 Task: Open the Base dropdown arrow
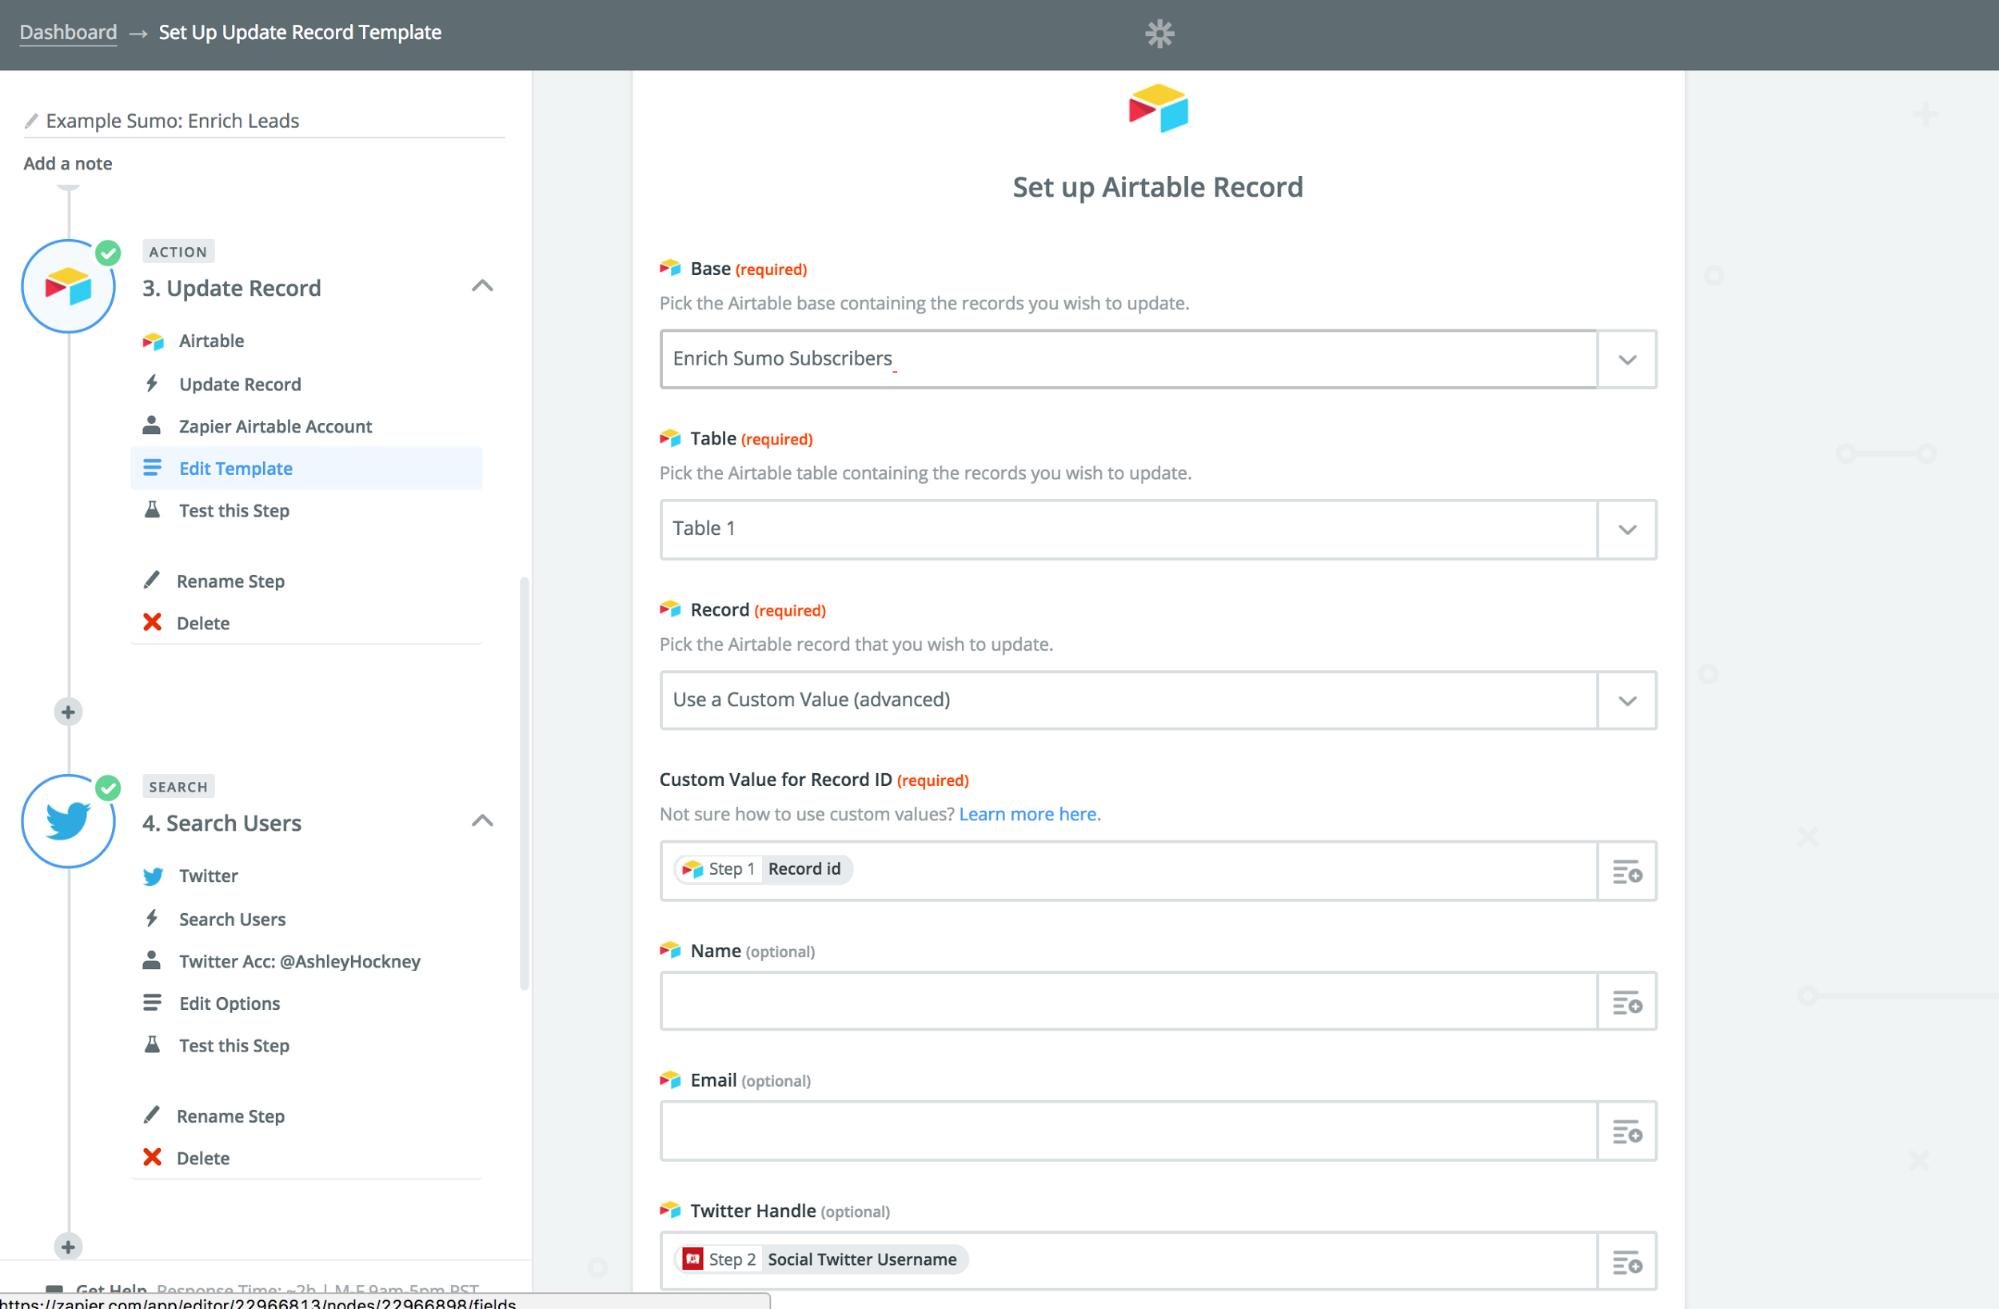(x=1627, y=359)
